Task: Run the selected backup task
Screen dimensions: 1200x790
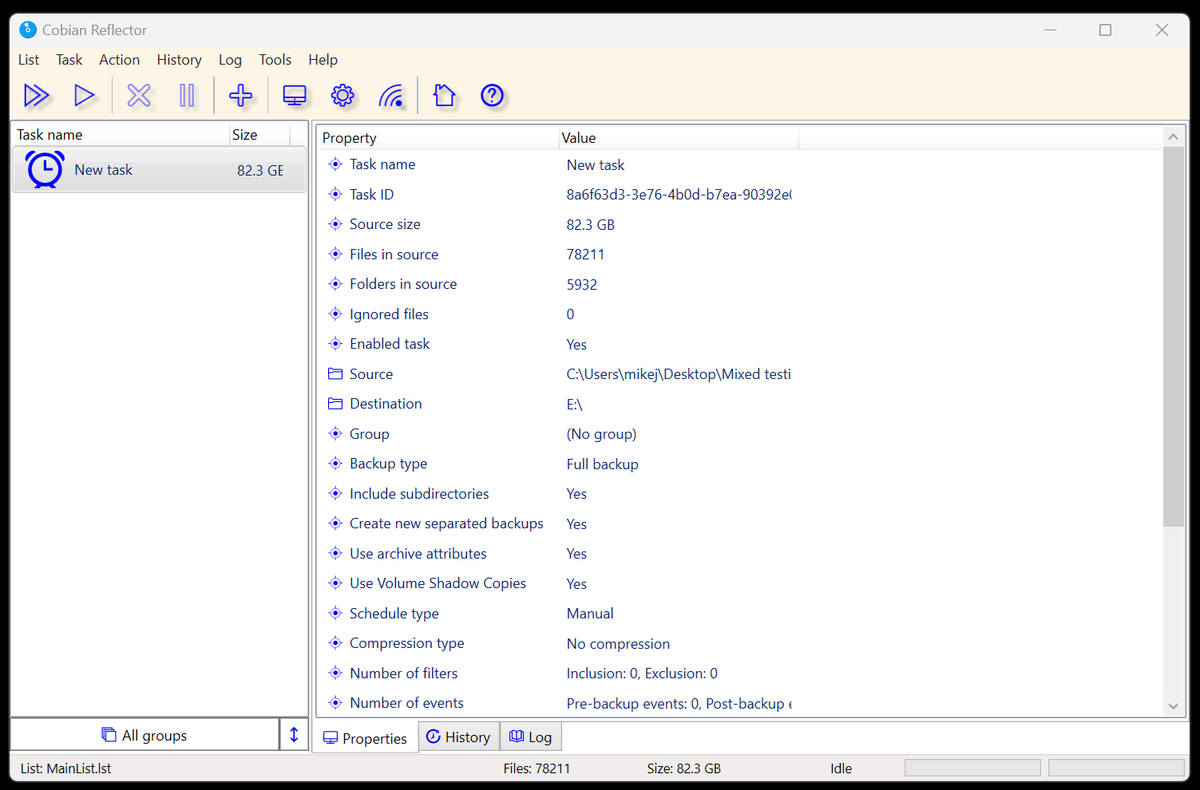Action: point(85,95)
